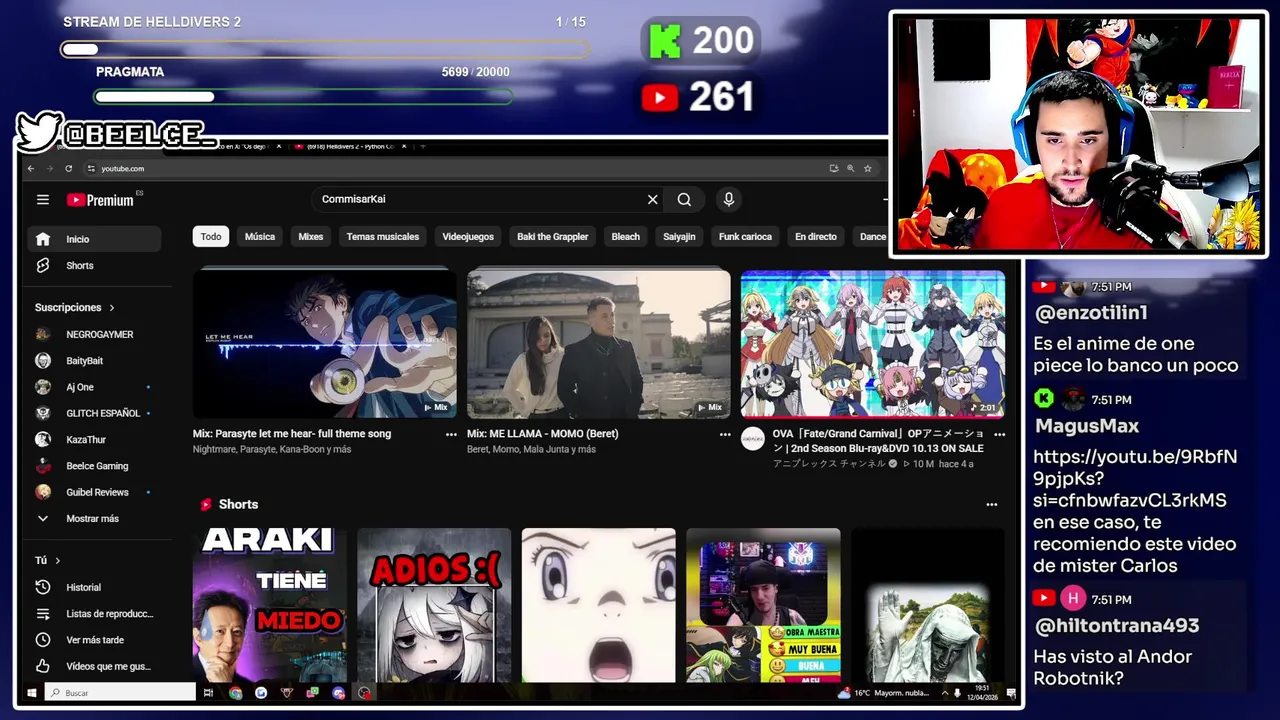The width and height of the screenshot is (1280, 720).
Task: Open Listas de reproducción in sidebar
Action: coord(95,613)
